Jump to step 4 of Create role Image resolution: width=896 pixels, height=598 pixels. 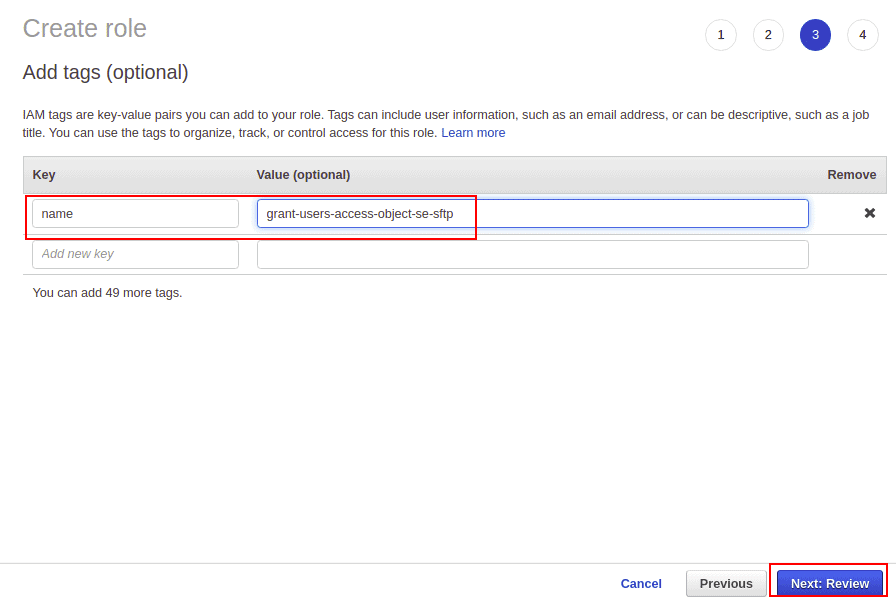click(x=862, y=35)
